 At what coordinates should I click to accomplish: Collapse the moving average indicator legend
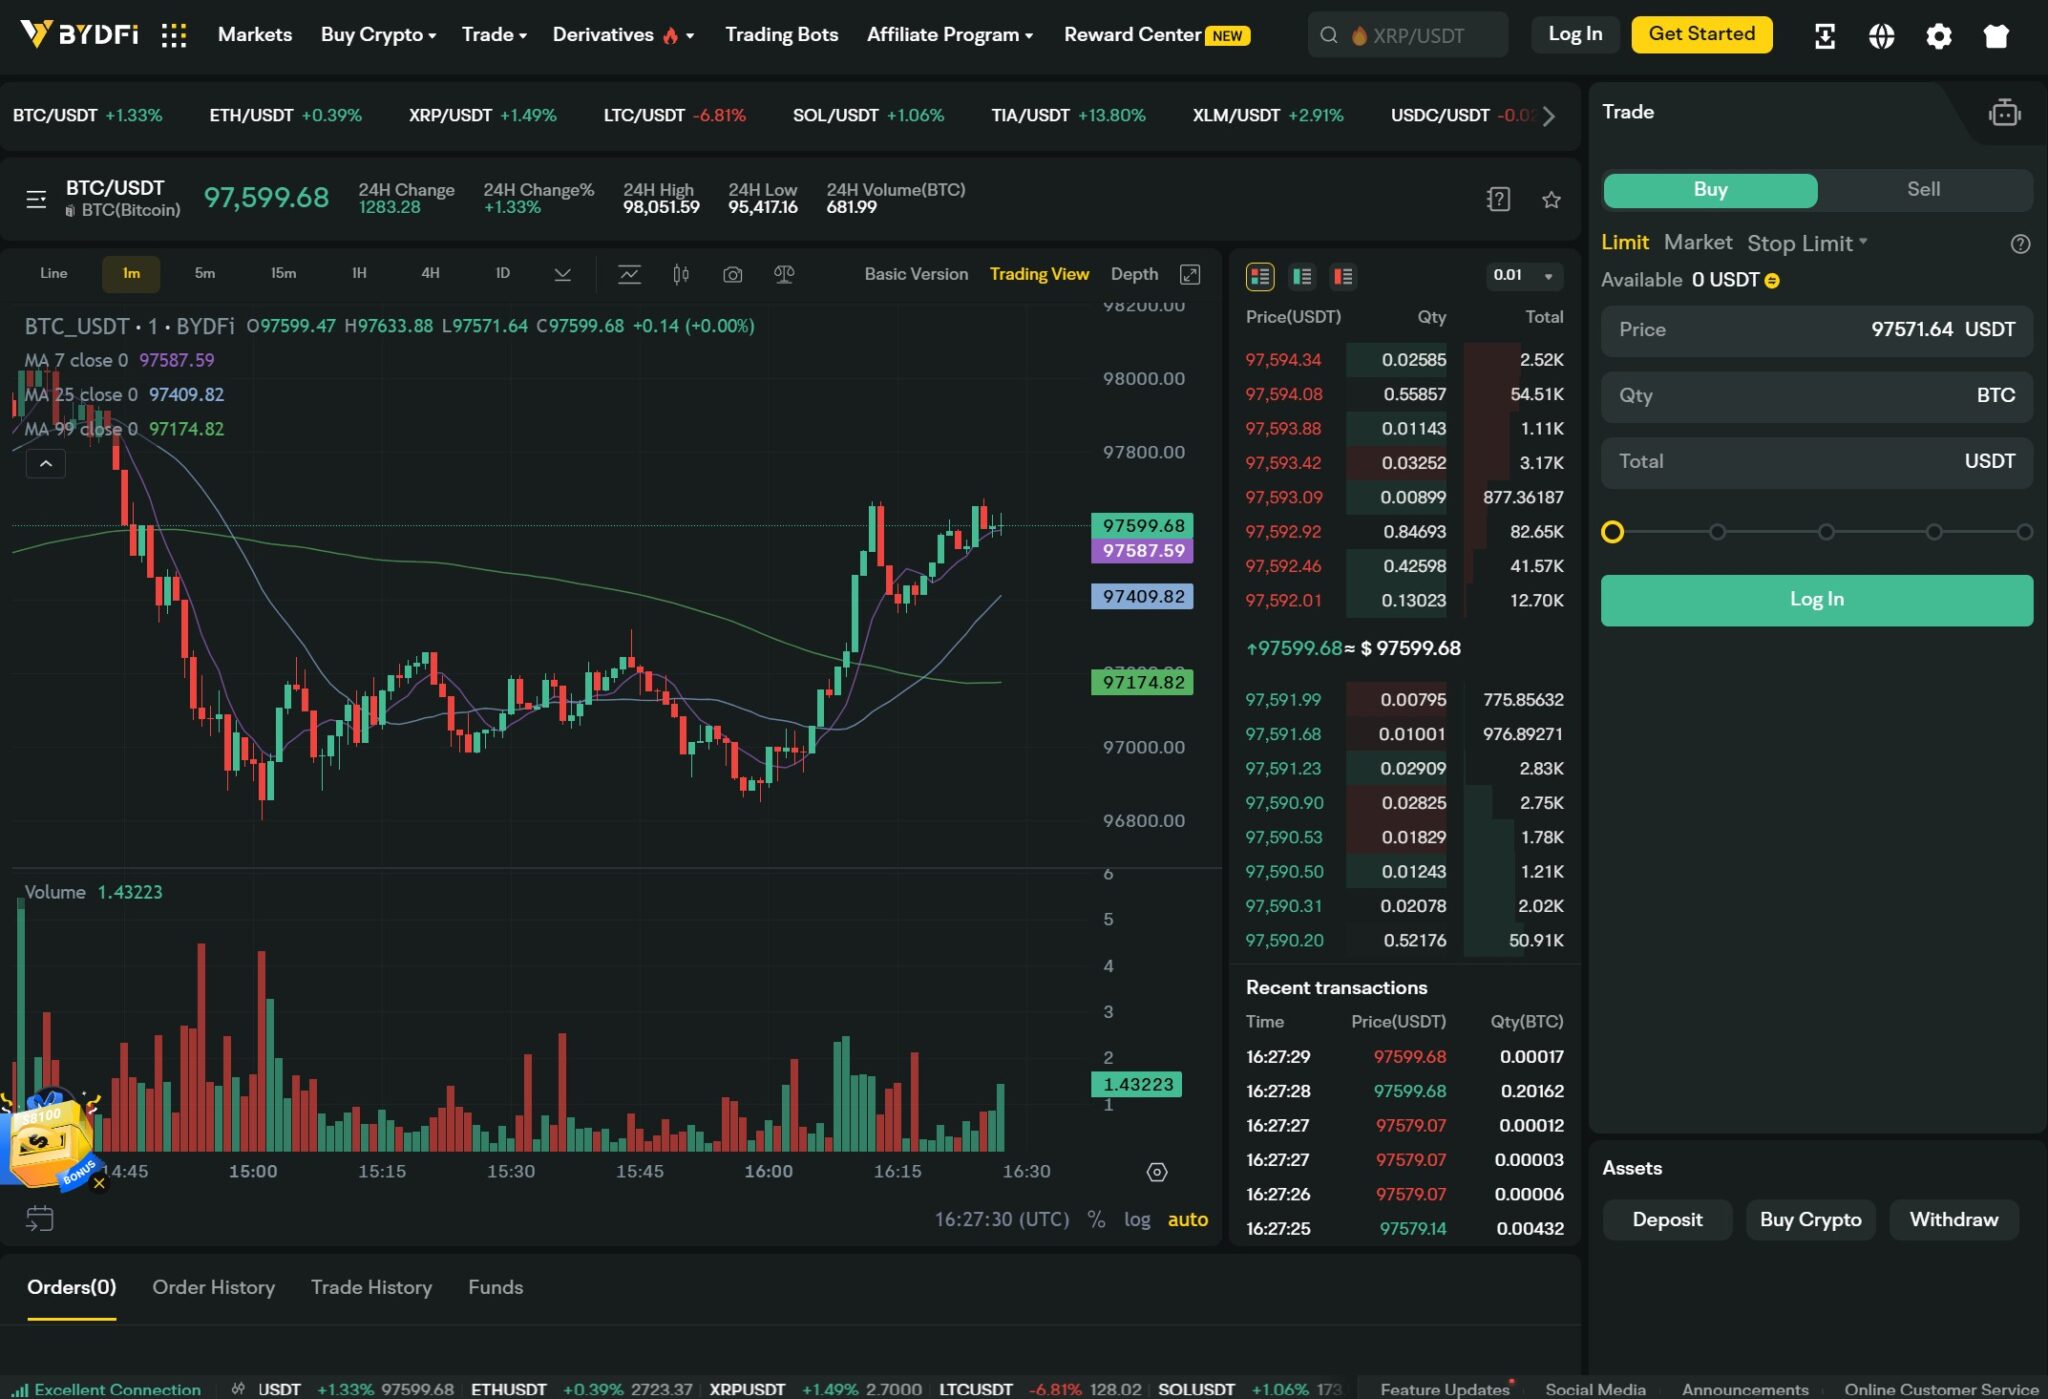tap(46, 464)
